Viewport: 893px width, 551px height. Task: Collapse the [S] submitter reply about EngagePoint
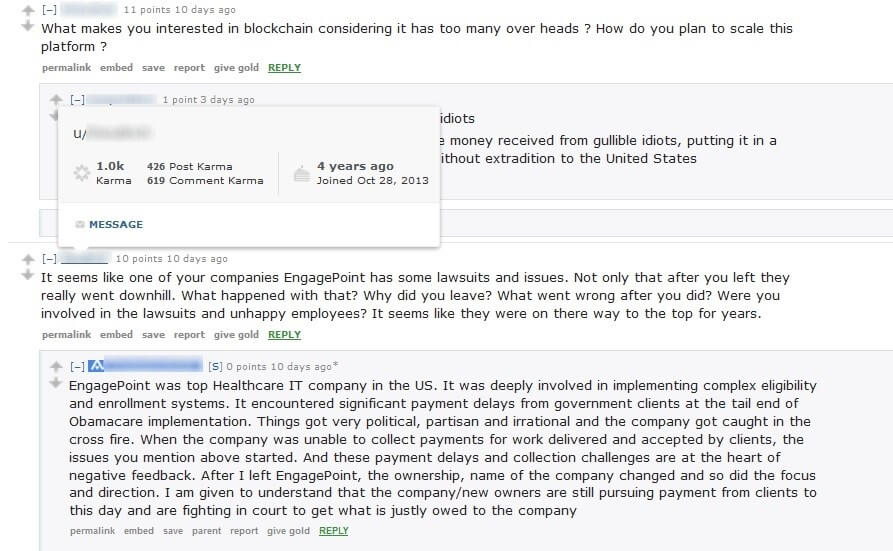[x=77, y=367]
